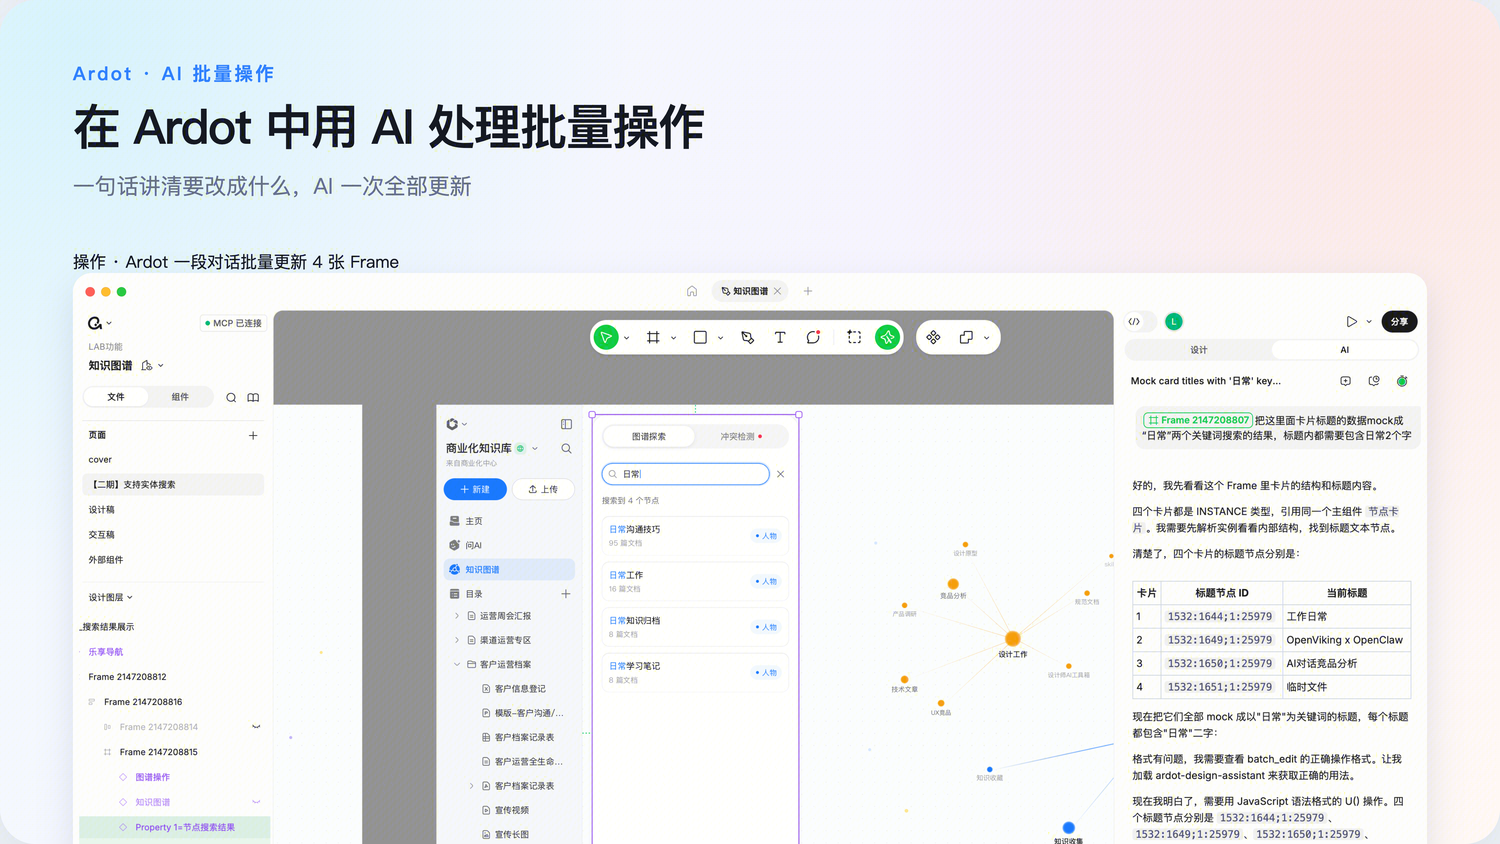Switch left panel to 组件
The height and width of the screenshot is (844, 1500).
[x=180, y=397]
